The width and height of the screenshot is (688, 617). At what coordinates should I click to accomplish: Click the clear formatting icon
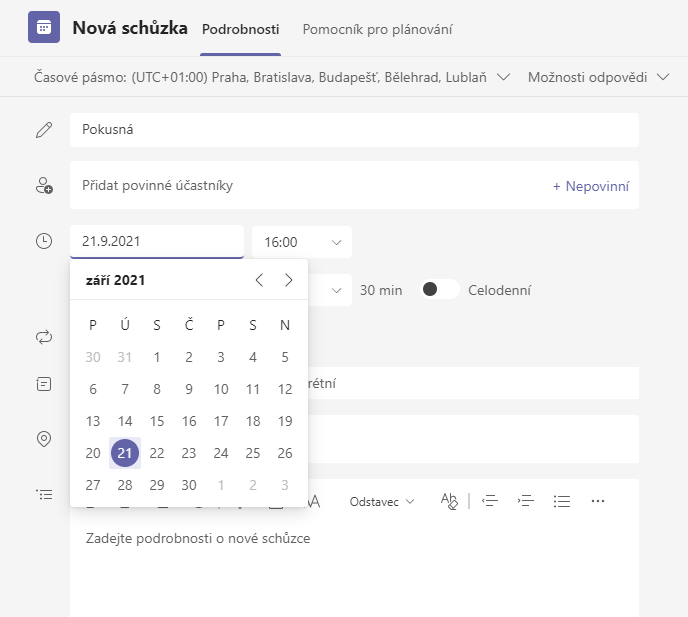[449, 501]
